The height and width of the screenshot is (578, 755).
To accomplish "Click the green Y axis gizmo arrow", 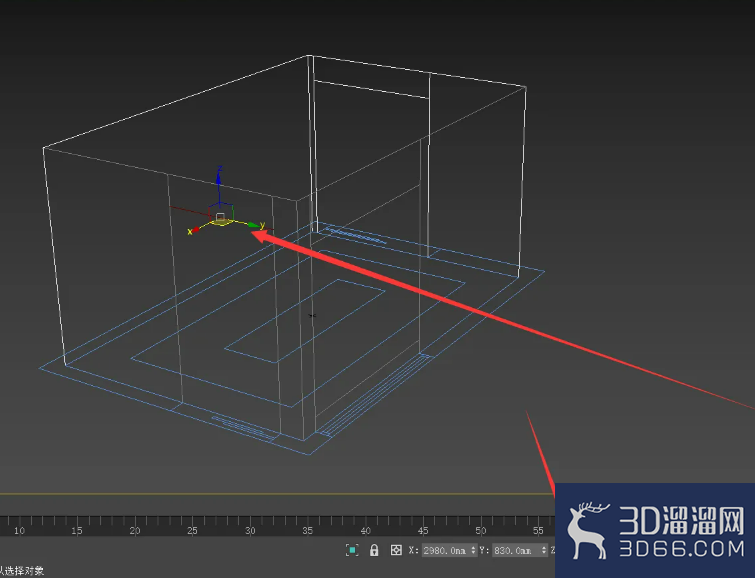I will pyautogui.click(x=255, y=225).
